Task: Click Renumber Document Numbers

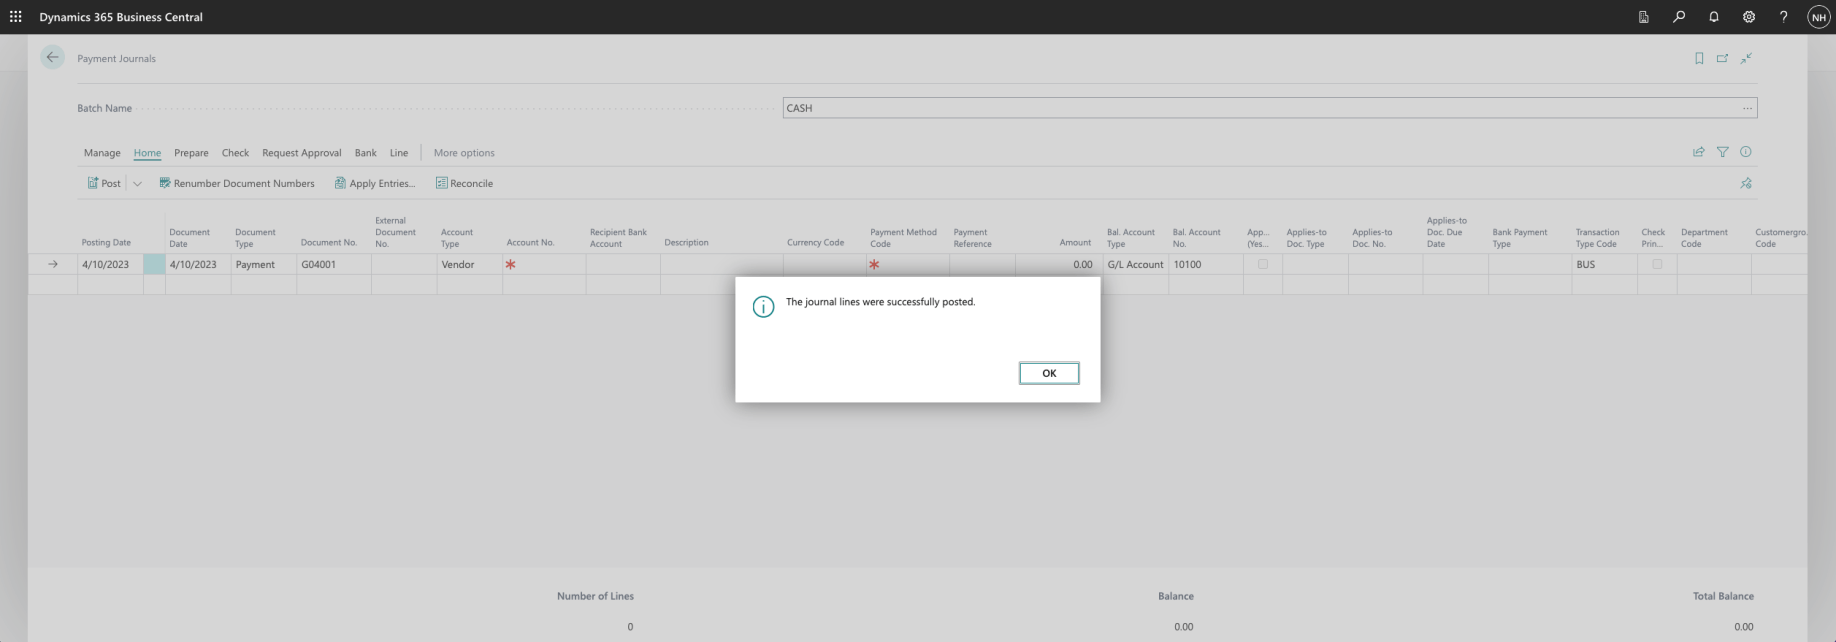Action: pyautogui.click(x=237, y=183)
